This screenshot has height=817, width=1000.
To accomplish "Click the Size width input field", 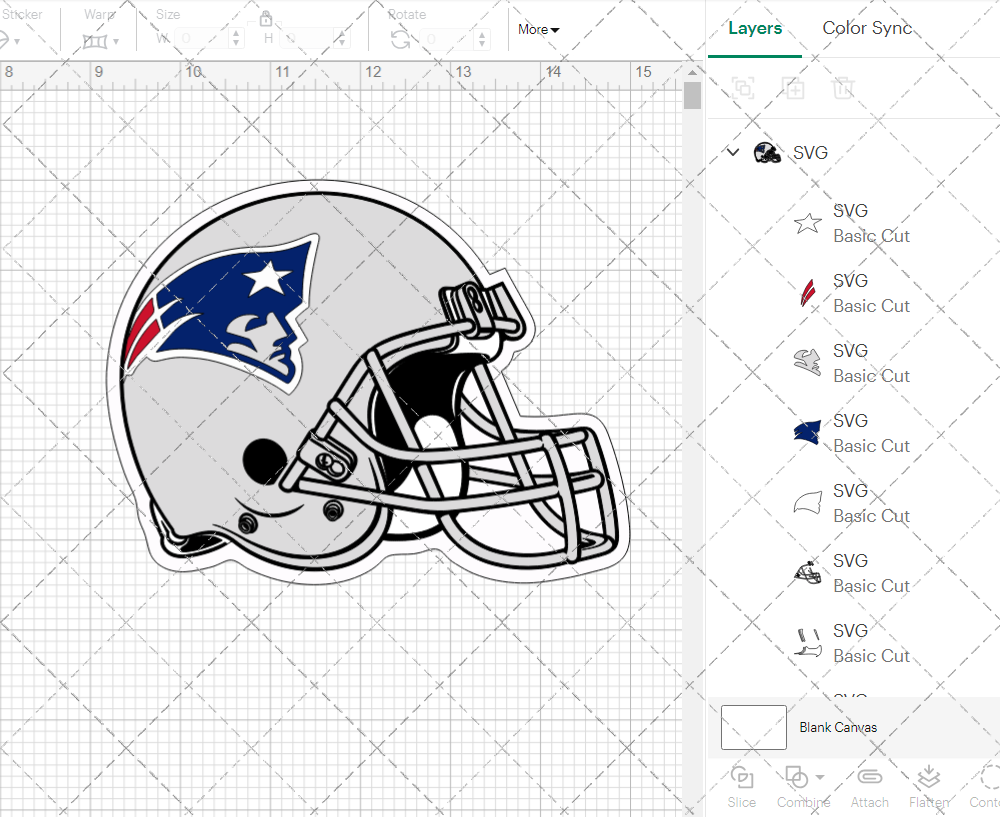I will 200,39.
